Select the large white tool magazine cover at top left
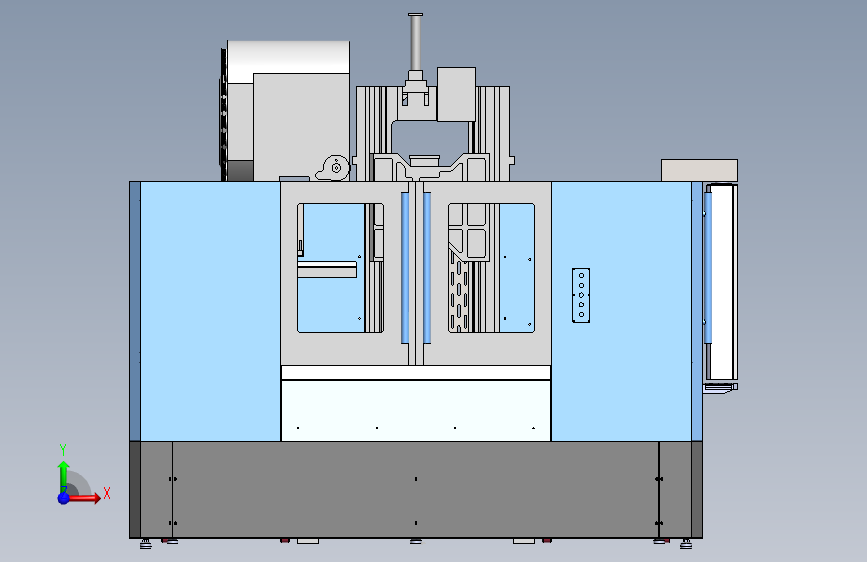 tap(288, 61)
